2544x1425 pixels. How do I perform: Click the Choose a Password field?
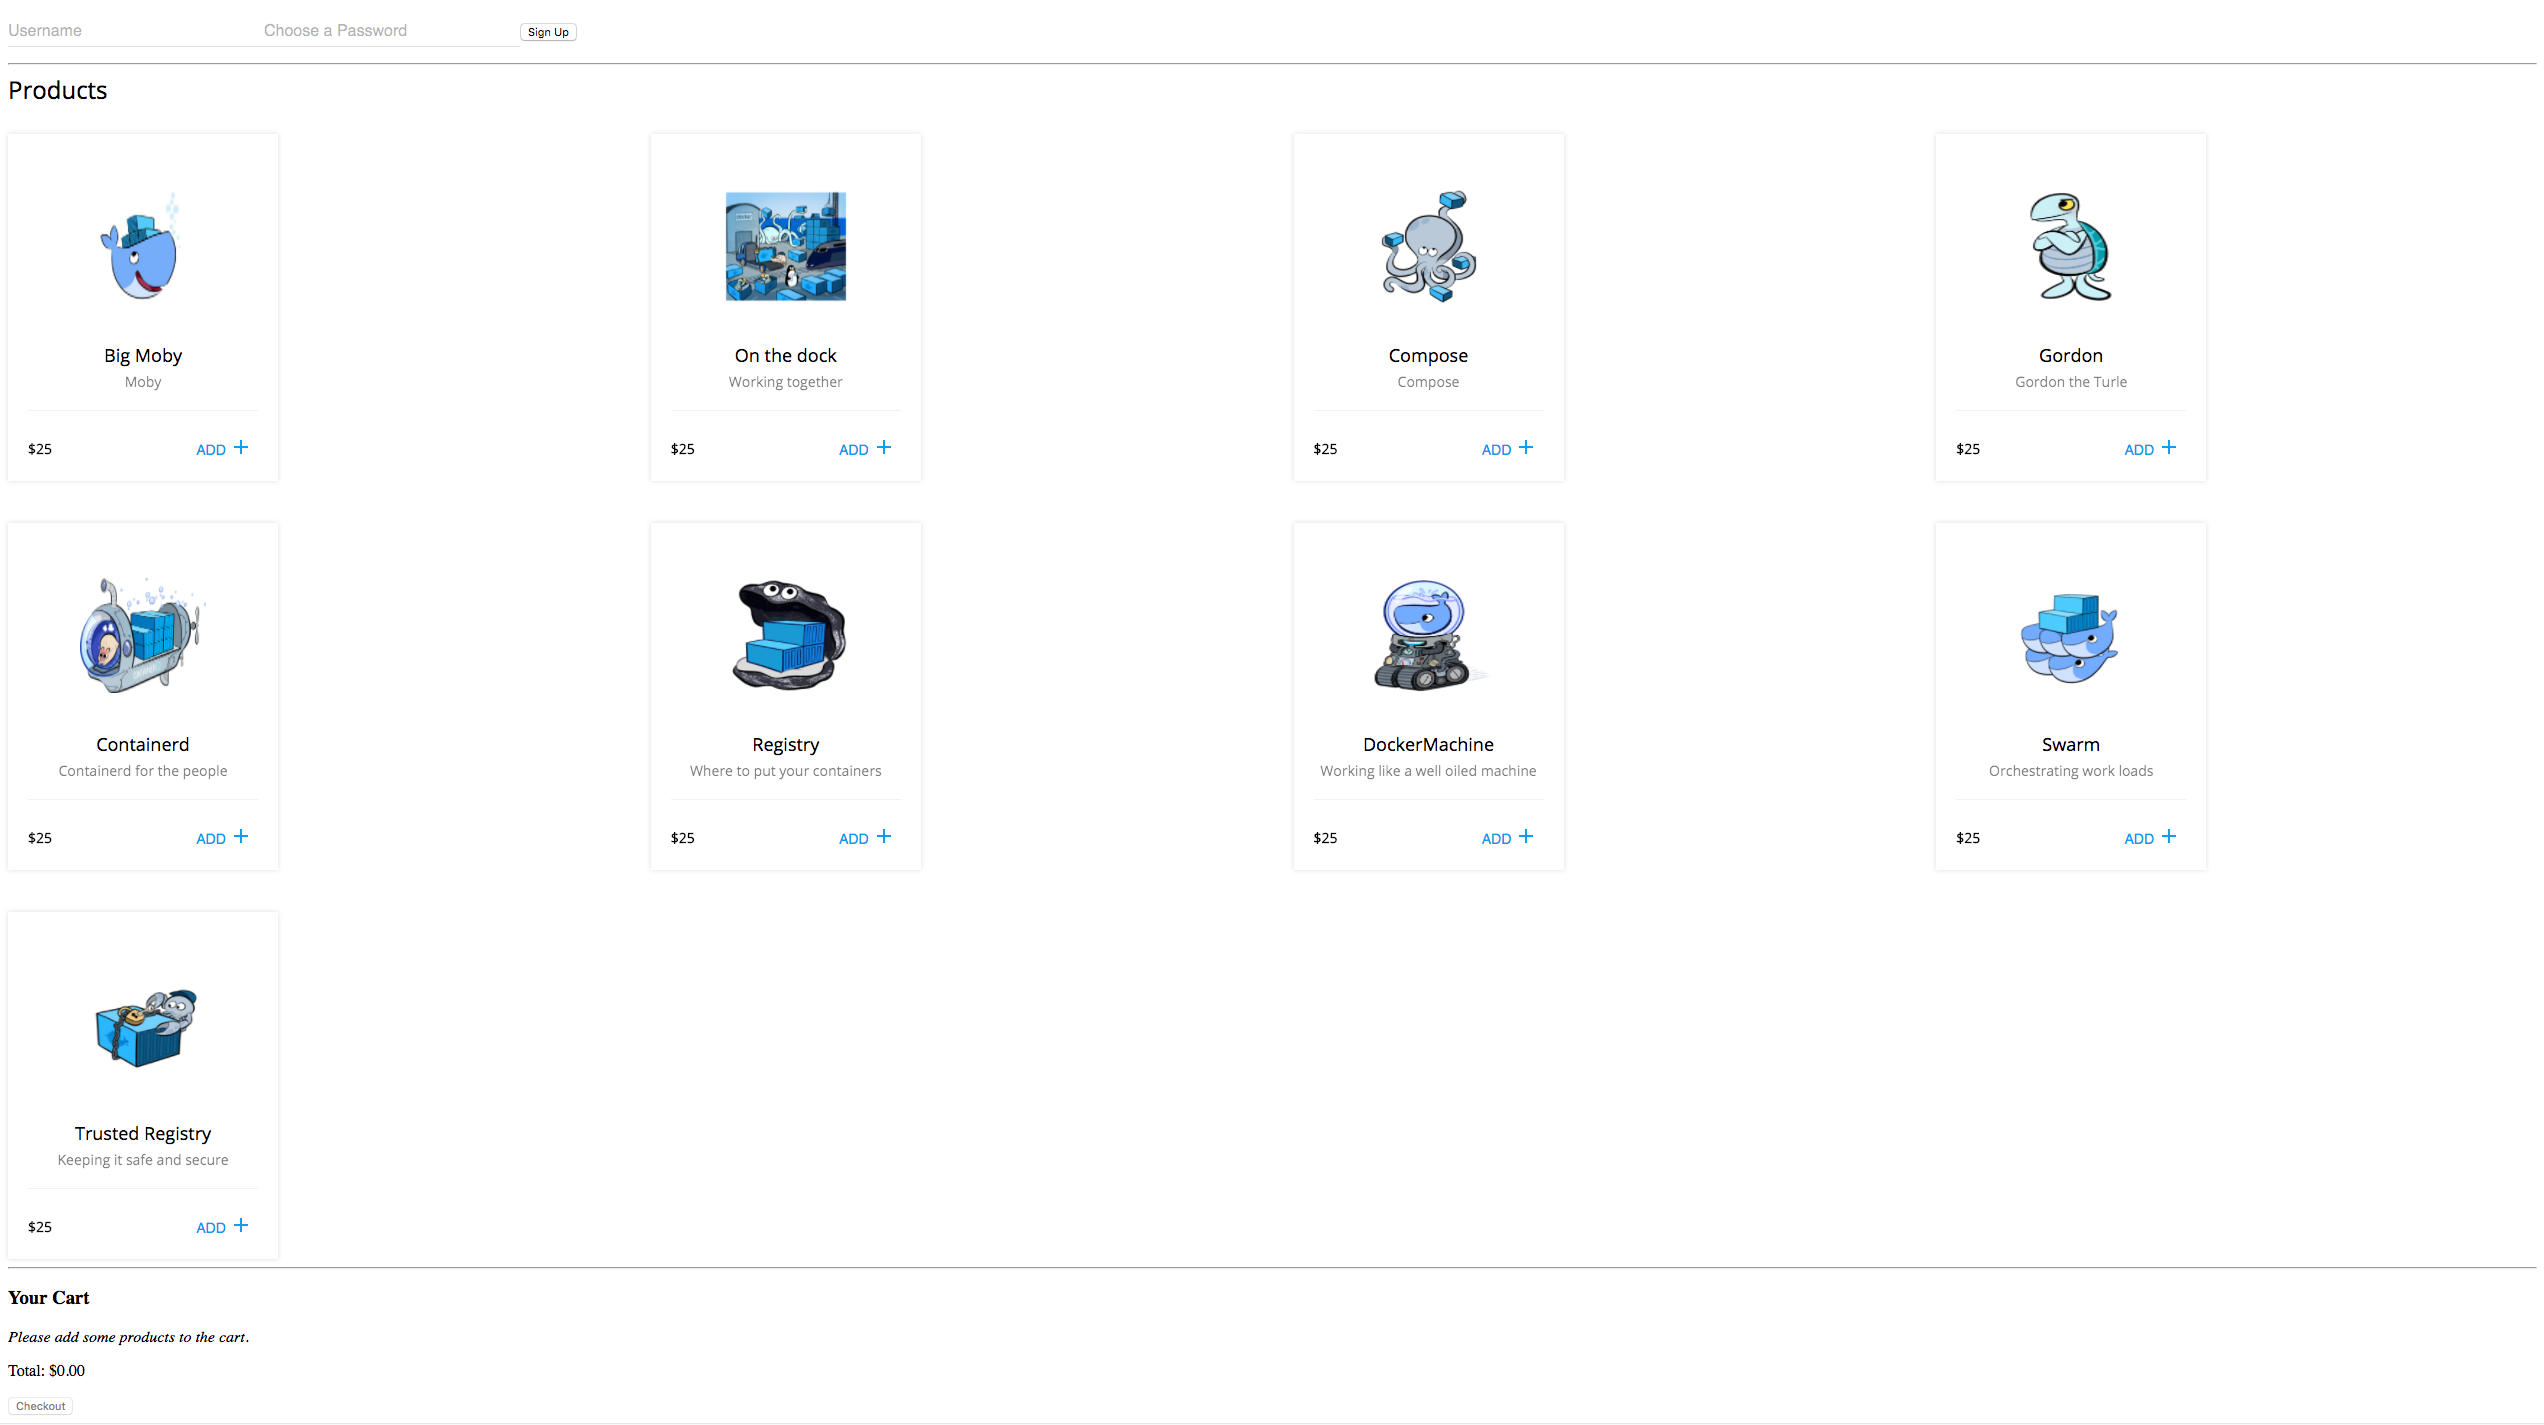pos(388,30)
